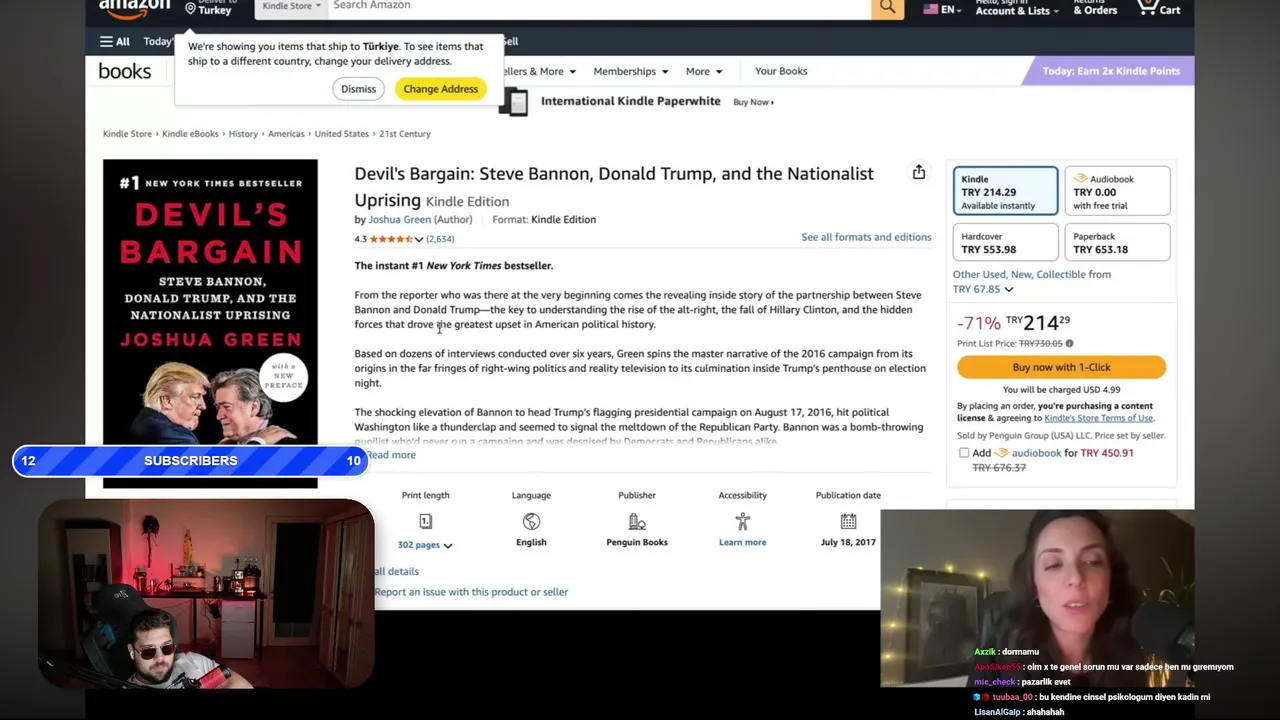Tick the Add audiobook checkbox
The height and width of the screenshot is (720, 1280).
(x=964, y=453)
